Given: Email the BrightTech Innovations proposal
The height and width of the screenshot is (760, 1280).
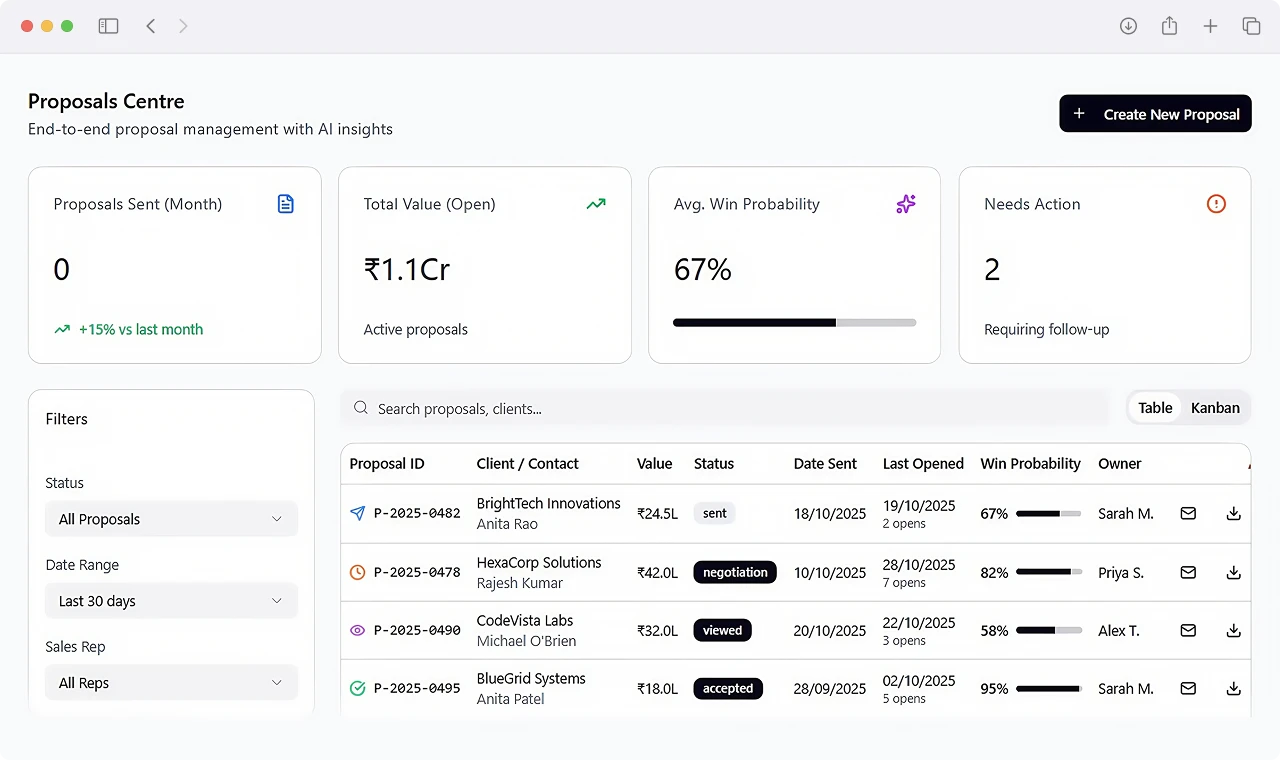Looking at the screenshot, I should pos(1188,513).
